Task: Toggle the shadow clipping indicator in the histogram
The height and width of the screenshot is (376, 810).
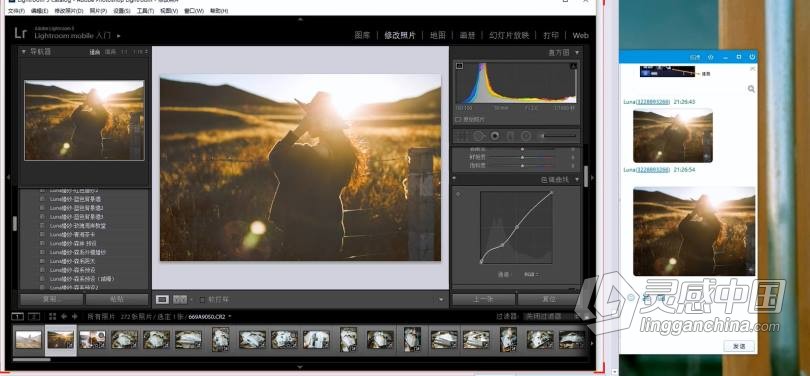Action: pos(459,66)
